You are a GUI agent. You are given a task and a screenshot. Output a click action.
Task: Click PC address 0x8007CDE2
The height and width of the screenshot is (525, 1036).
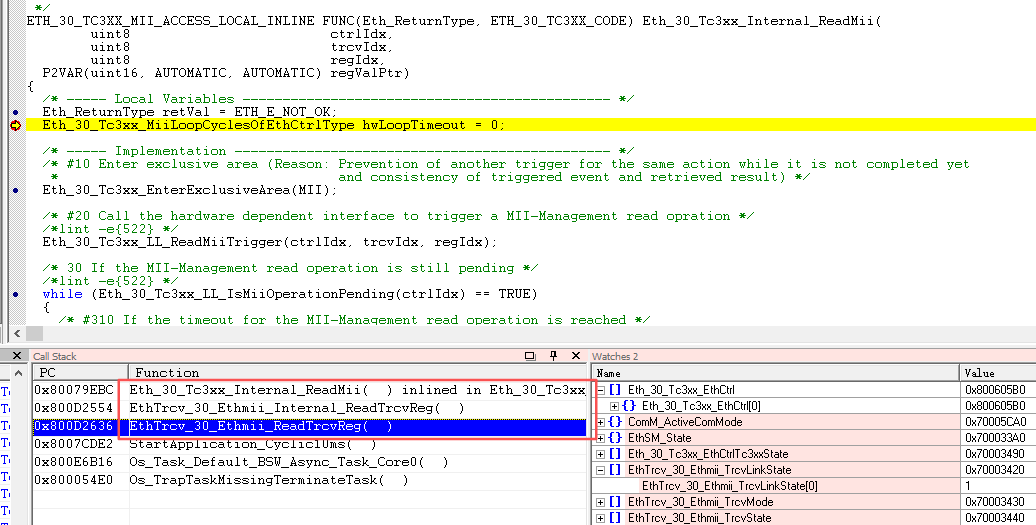point(74,444)
